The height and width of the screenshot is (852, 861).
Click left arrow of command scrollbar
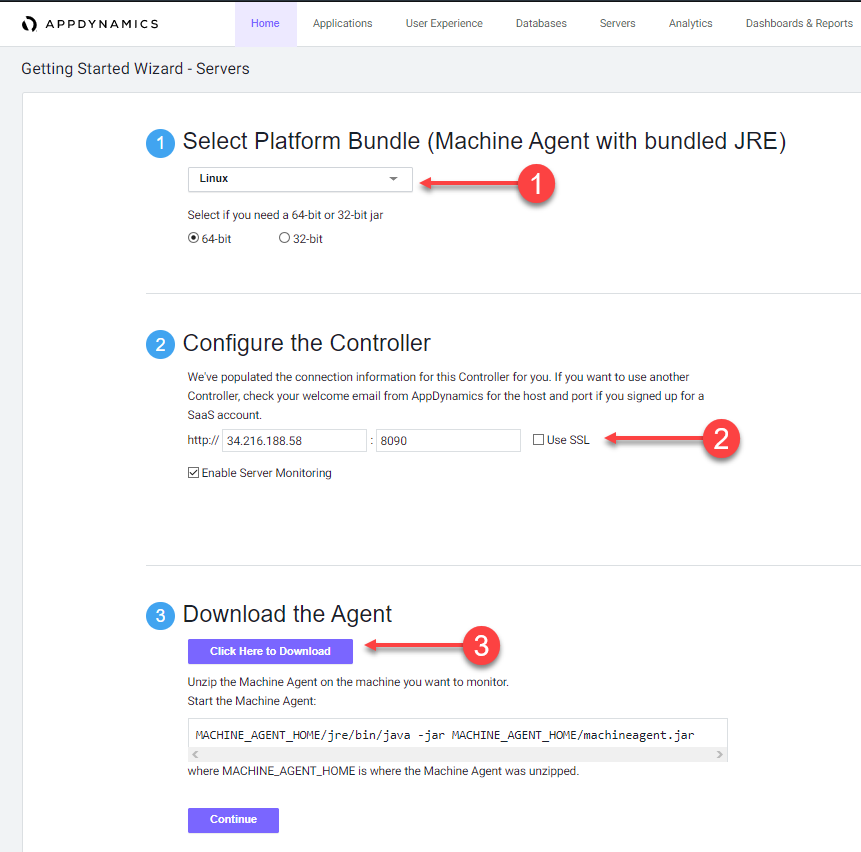[195, 755]
